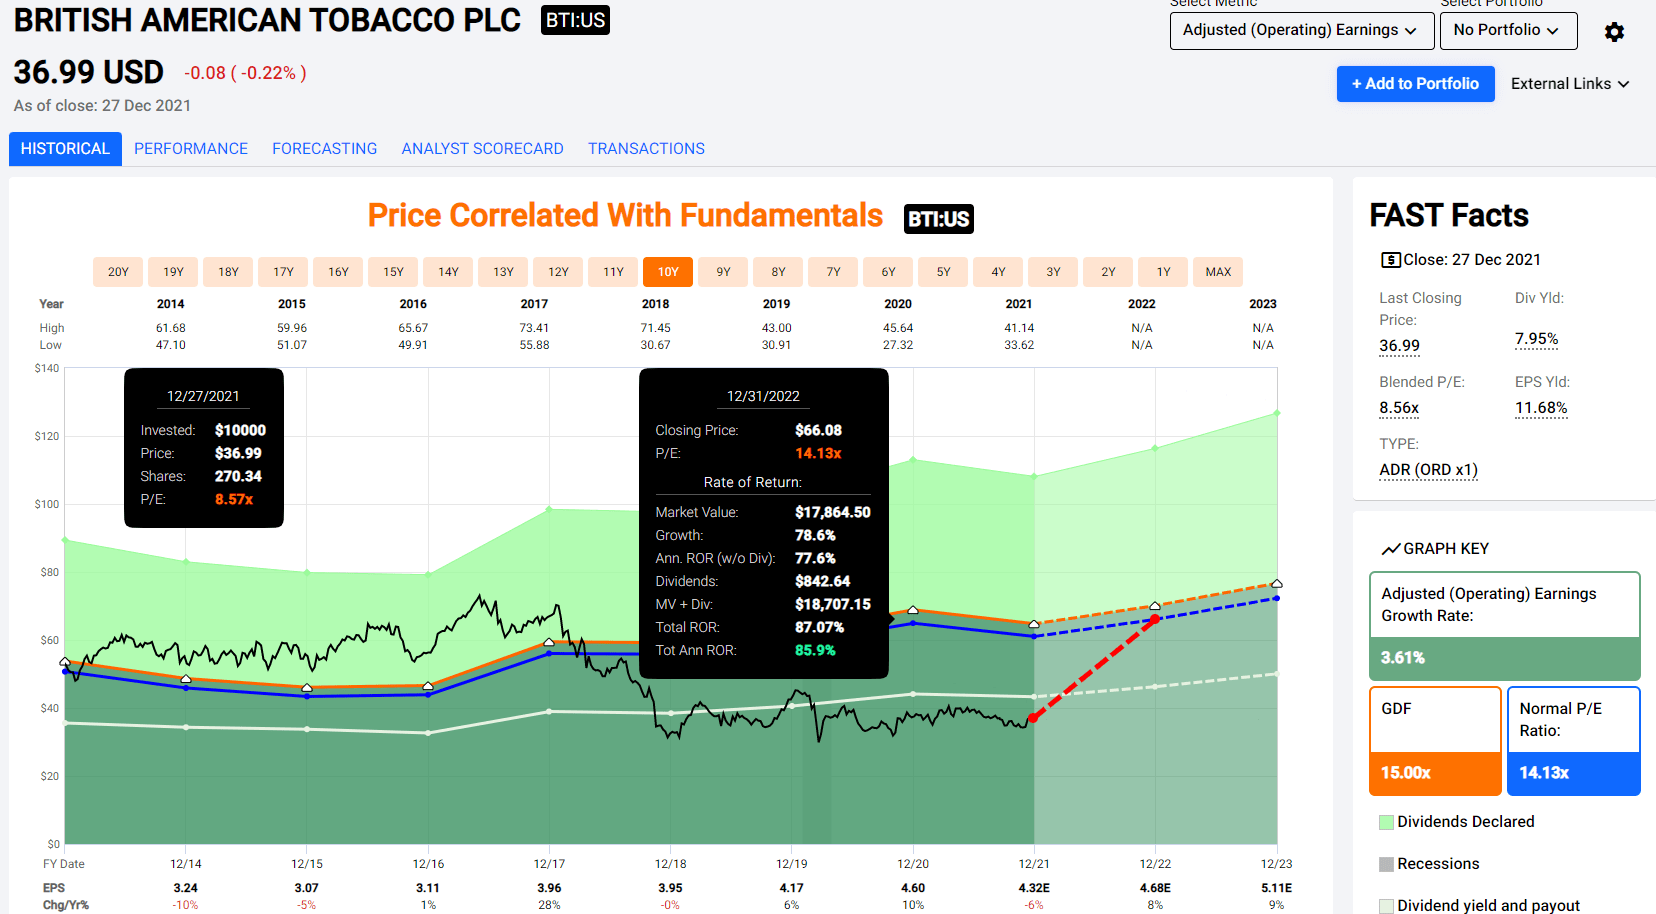Viewport: 1656px width, 914px height.
Task: Click the BTI:US ticker badge in header
Action: (575, 20)
